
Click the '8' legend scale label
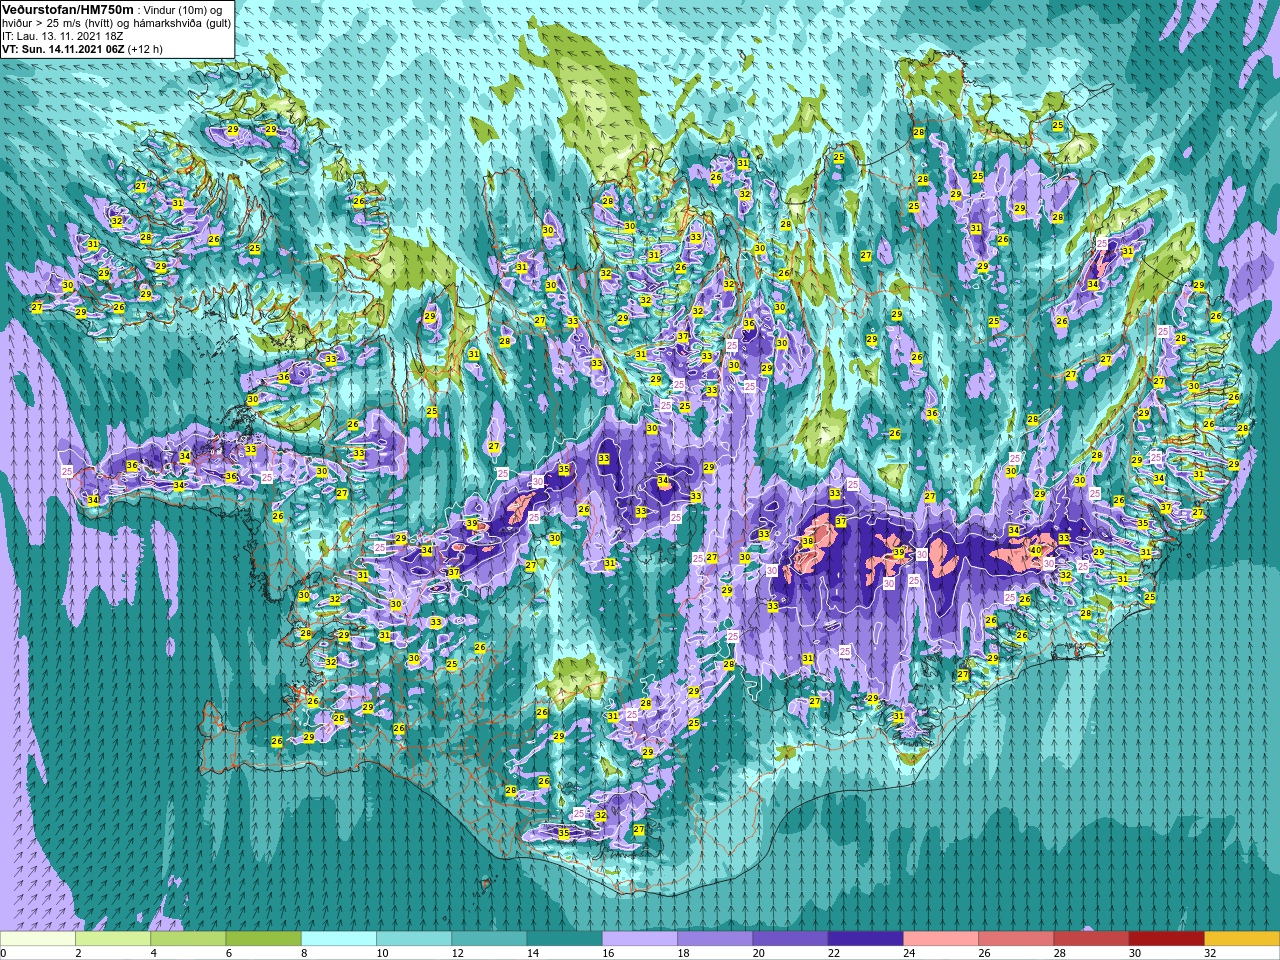tap(304, 953)
